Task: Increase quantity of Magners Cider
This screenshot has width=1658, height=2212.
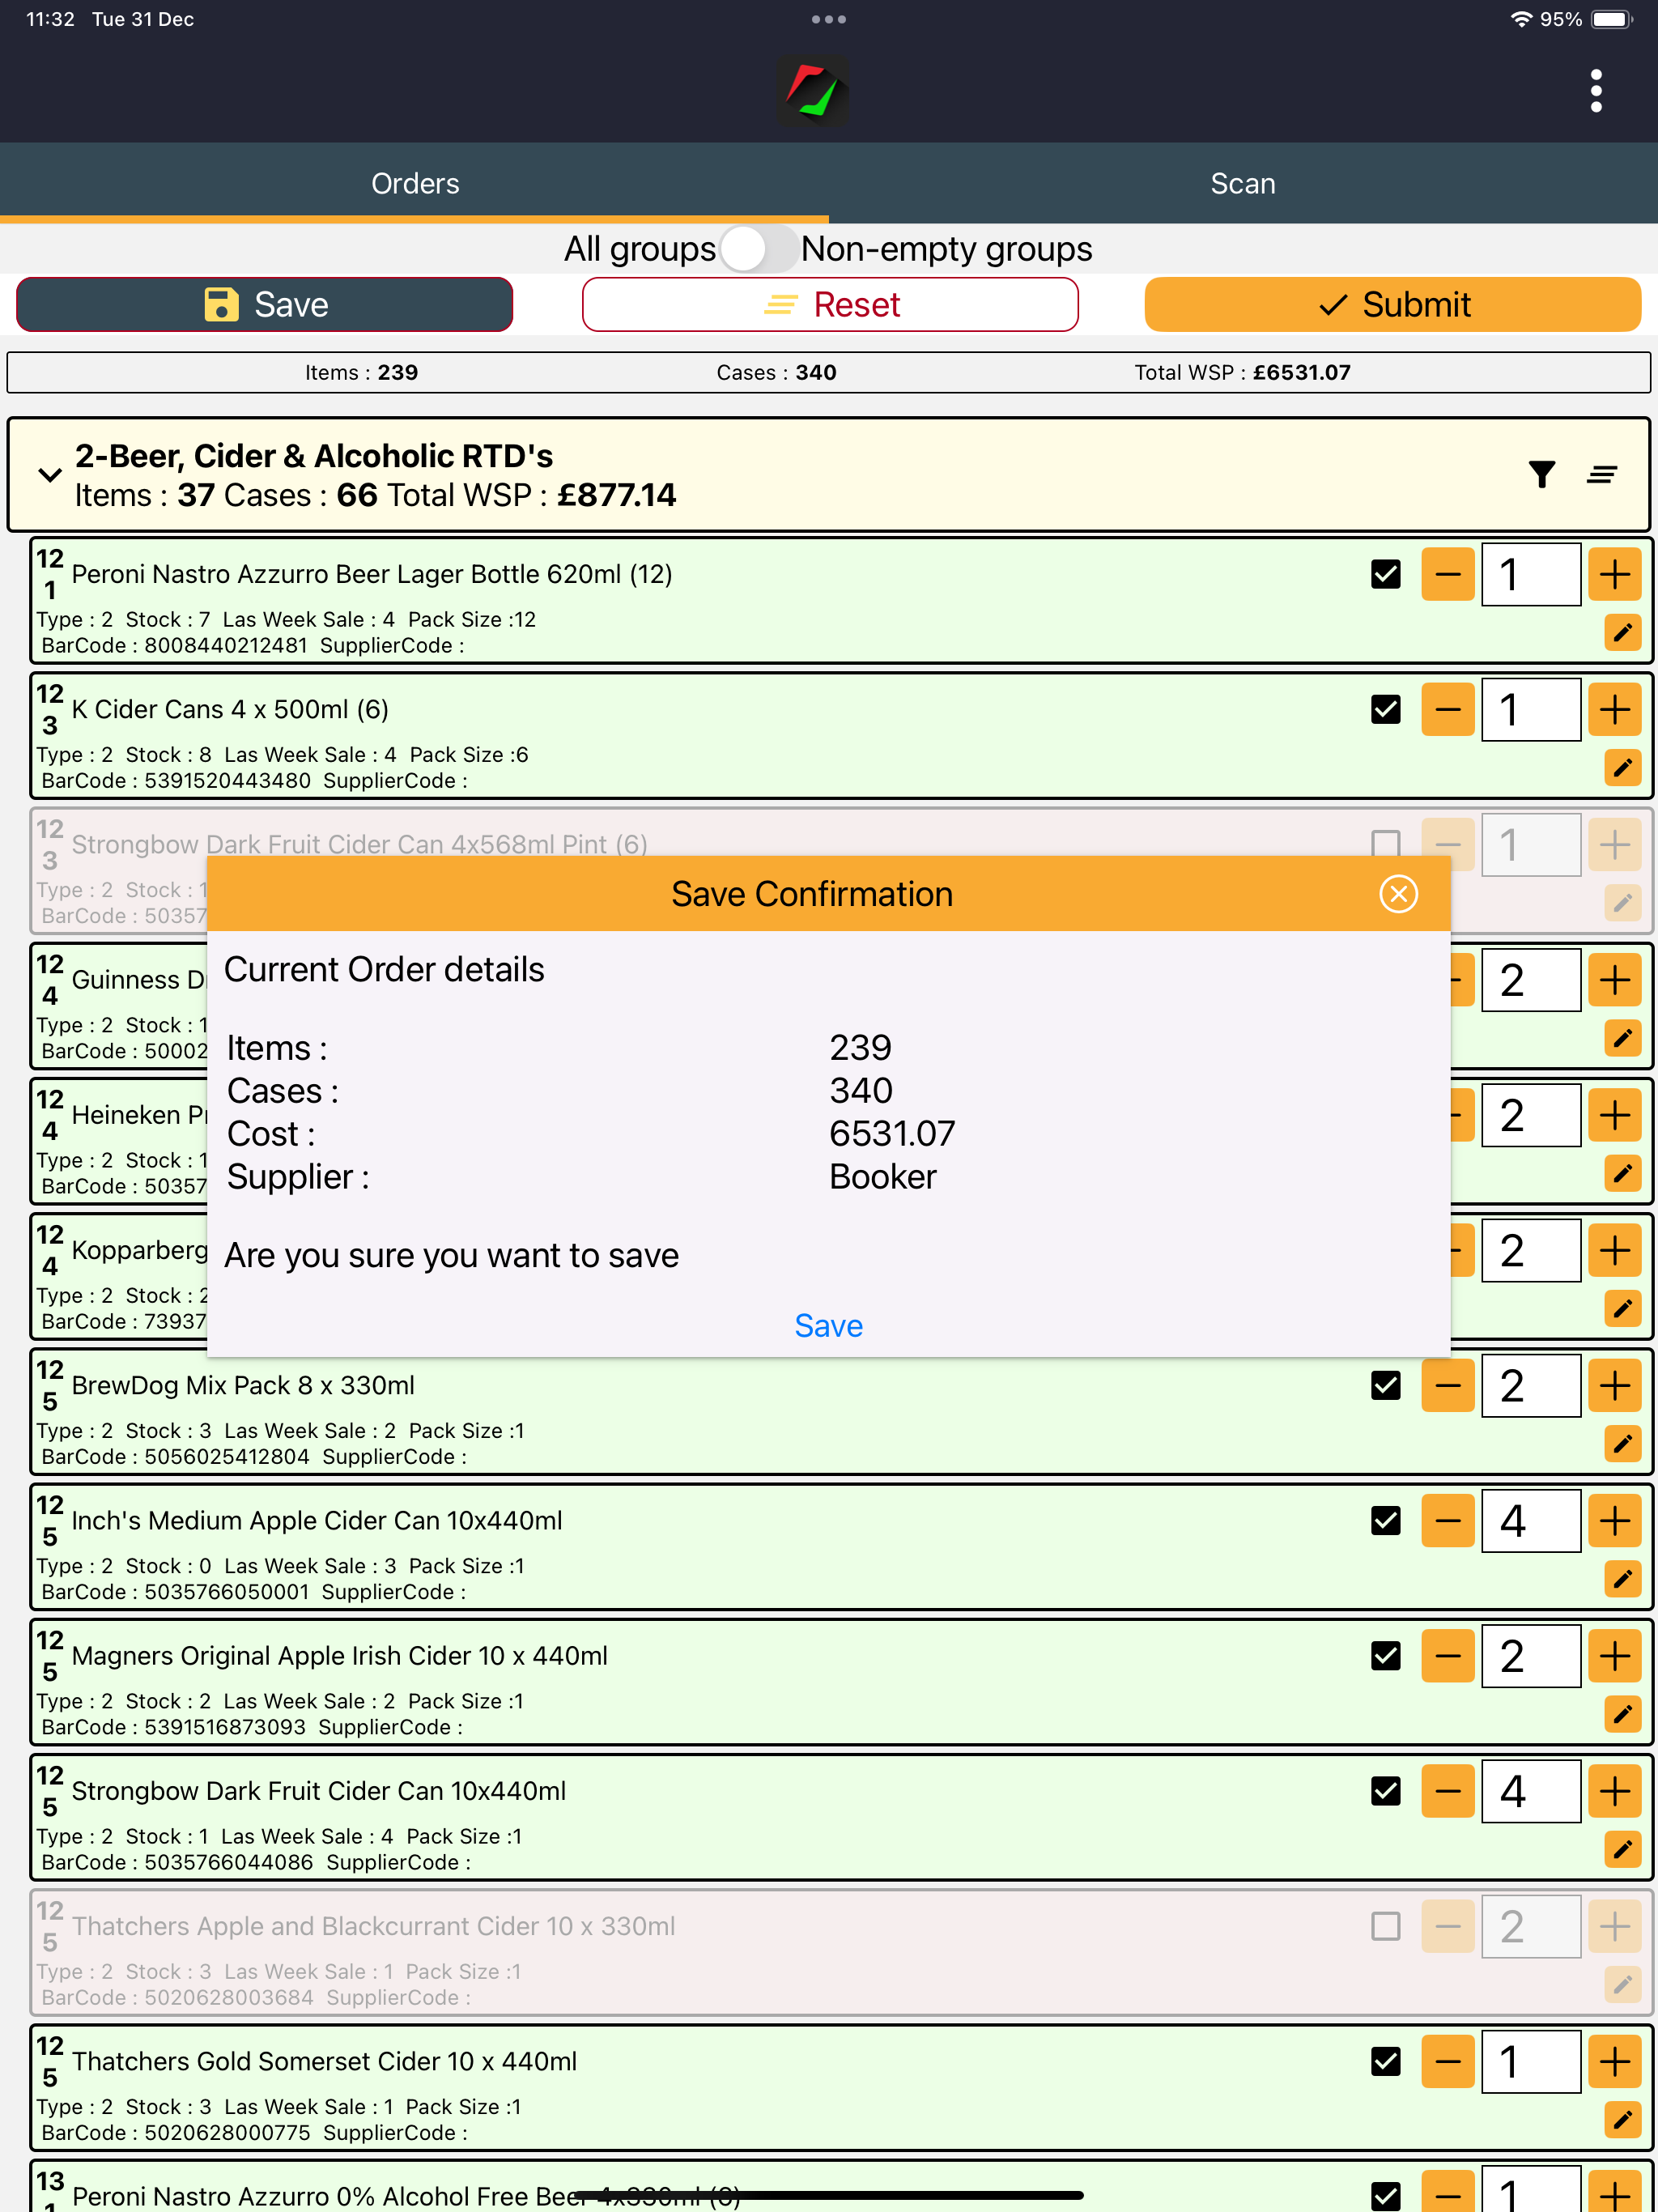Action: (x=1615, y=1655)
